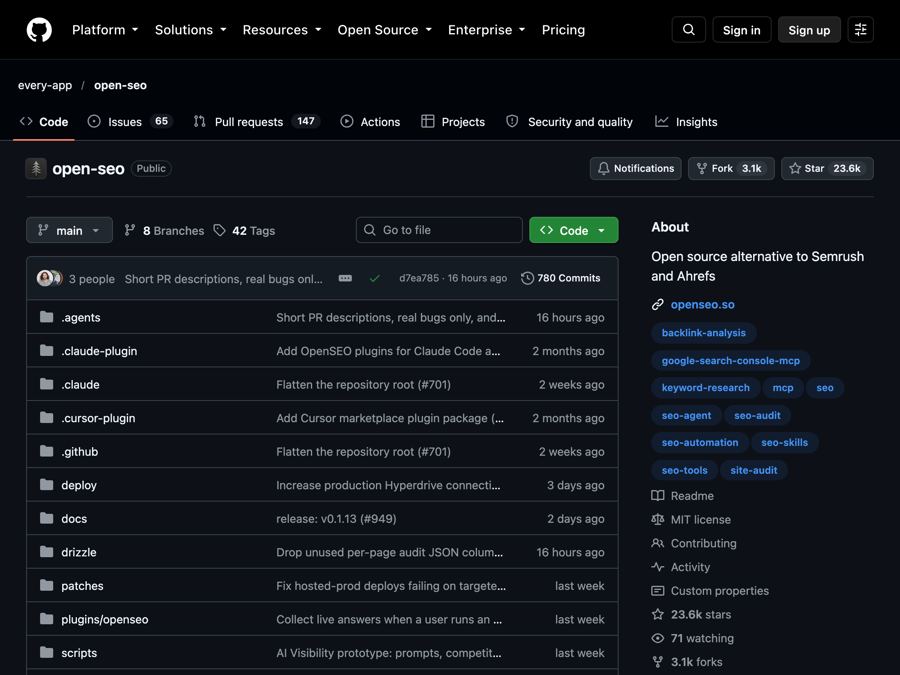This screenshot has height=675, width=900.
Task: Open the openseo.so website link
Action: tap(703, 305)
